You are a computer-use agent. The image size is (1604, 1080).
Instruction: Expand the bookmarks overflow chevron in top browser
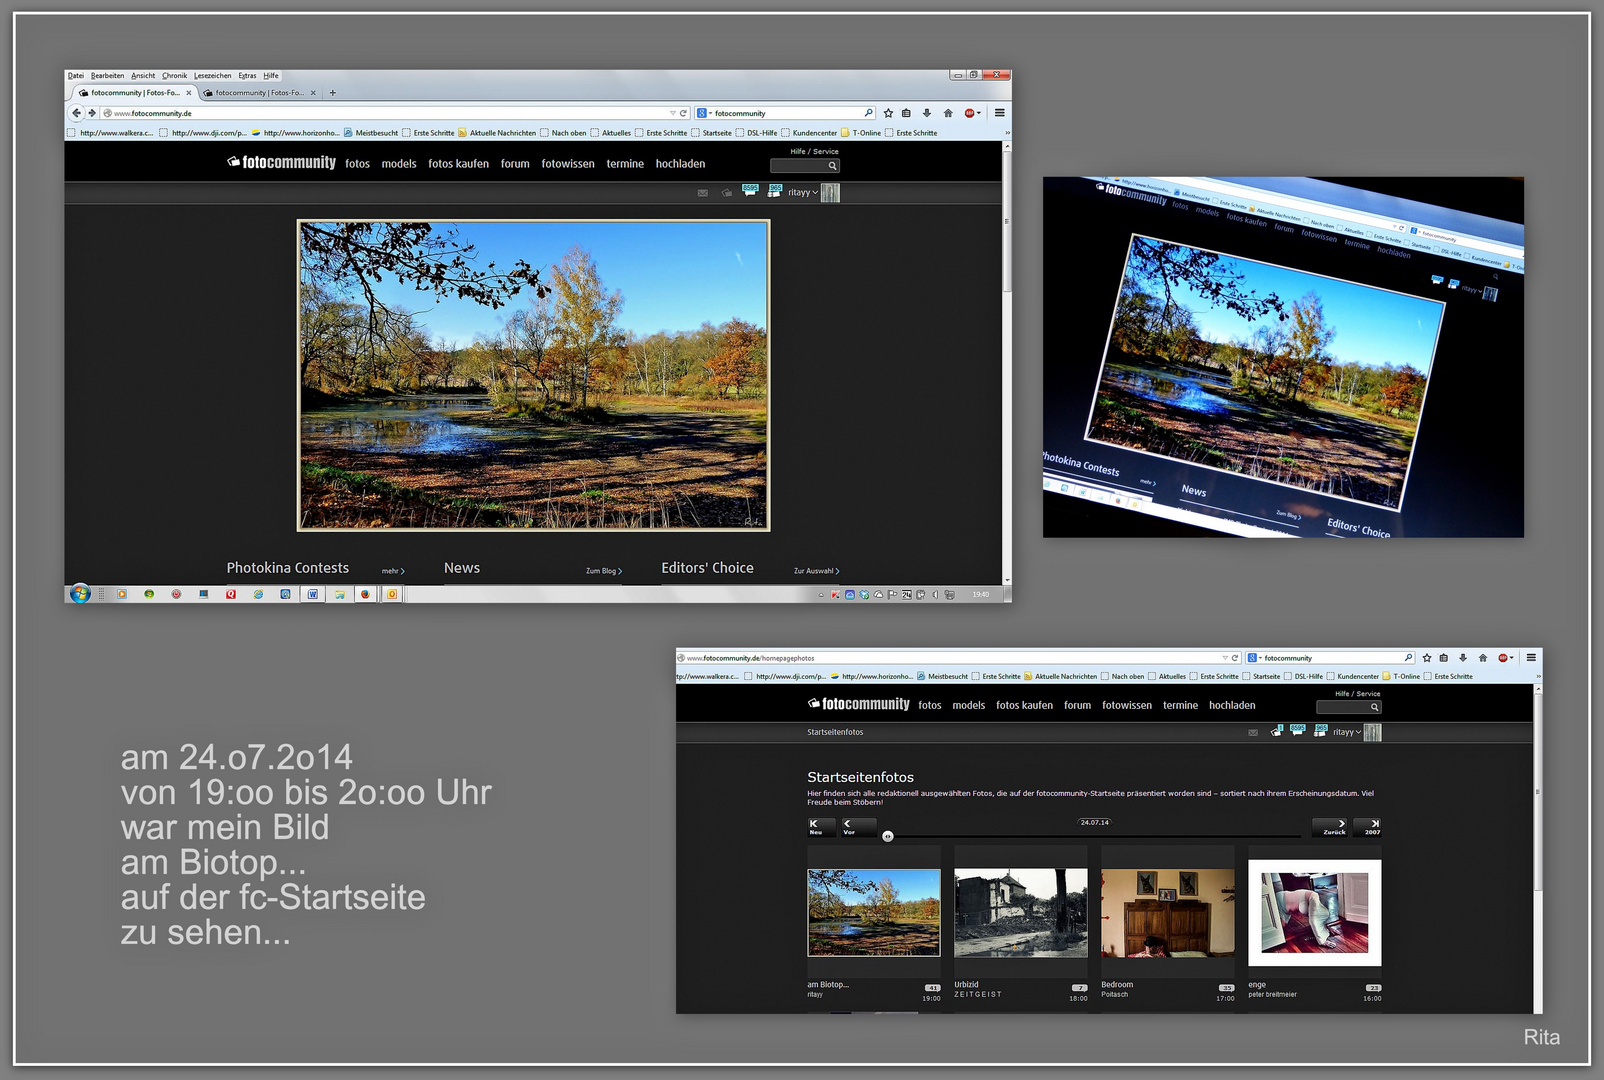tap(1007, 133)
